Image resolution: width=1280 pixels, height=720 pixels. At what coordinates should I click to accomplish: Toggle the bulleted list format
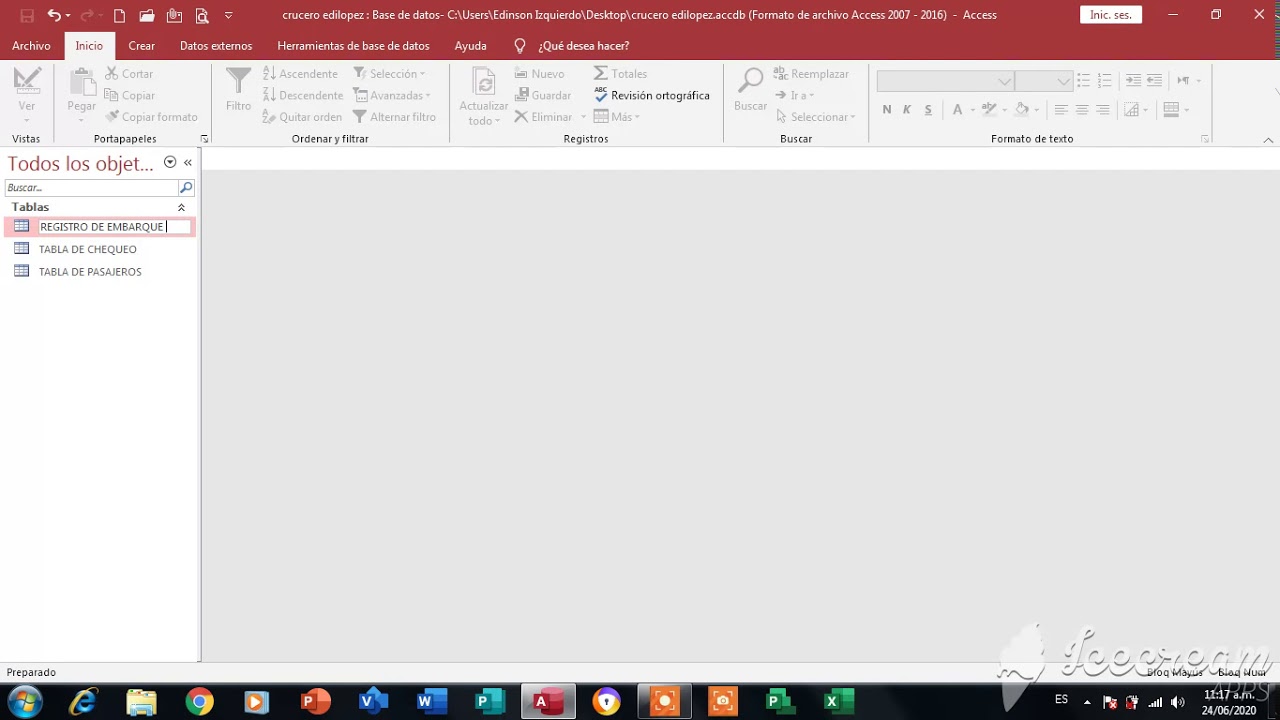point(1084,80)
